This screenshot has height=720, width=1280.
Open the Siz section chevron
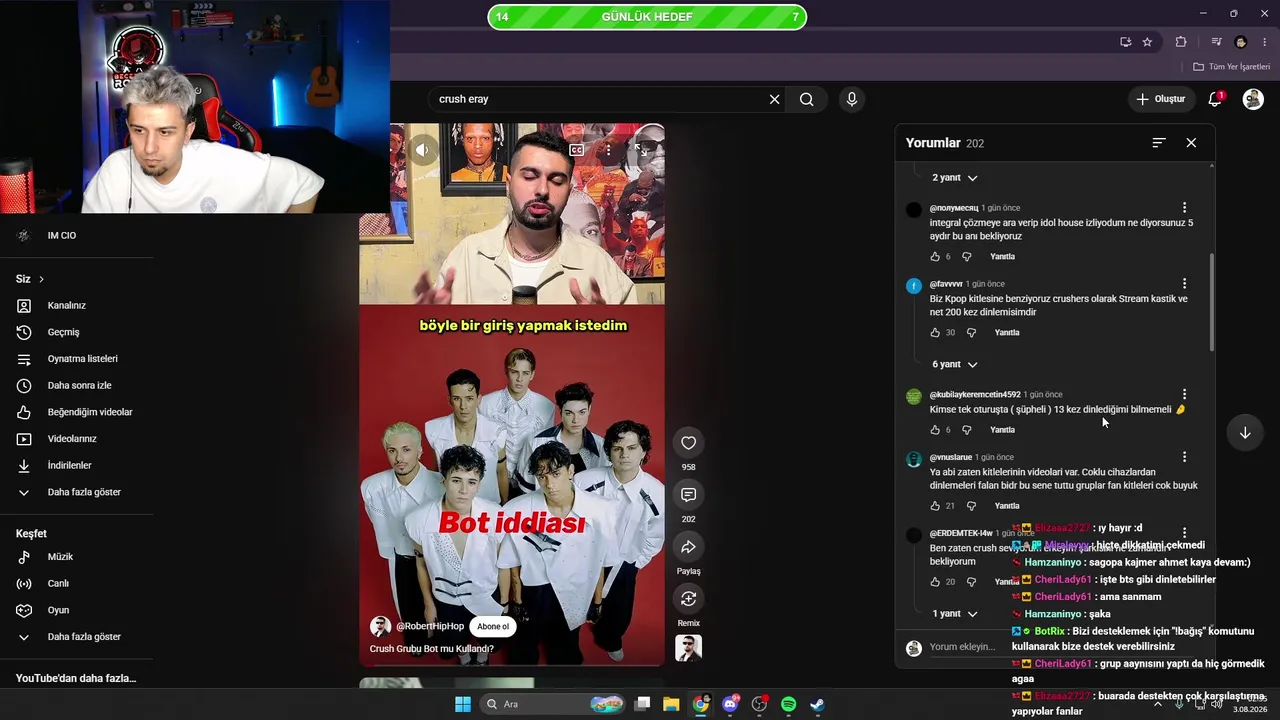point(41,279)
